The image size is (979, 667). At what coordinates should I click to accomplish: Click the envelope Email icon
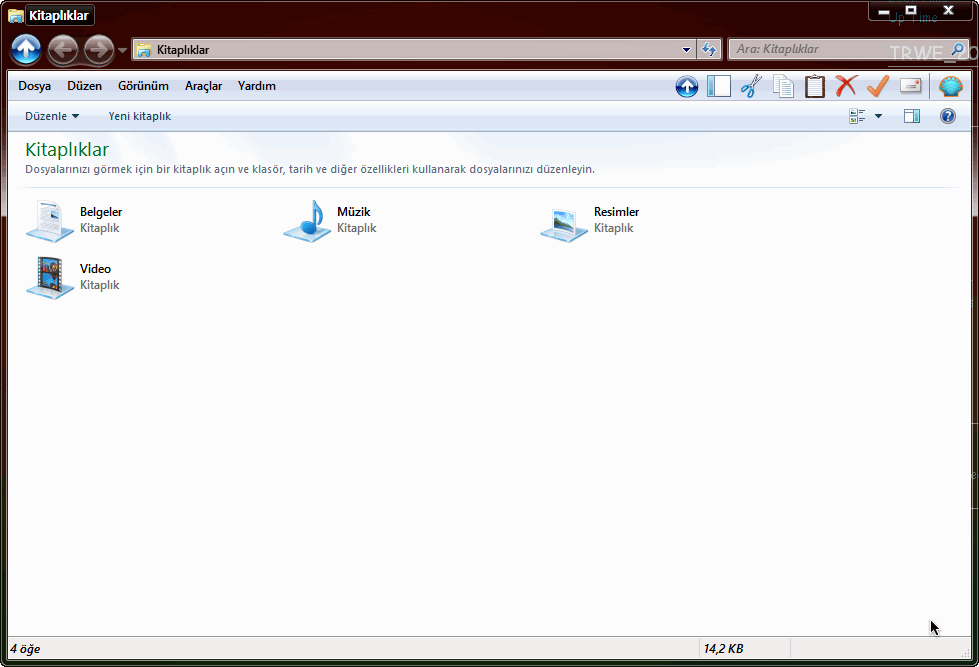[910, 86]
